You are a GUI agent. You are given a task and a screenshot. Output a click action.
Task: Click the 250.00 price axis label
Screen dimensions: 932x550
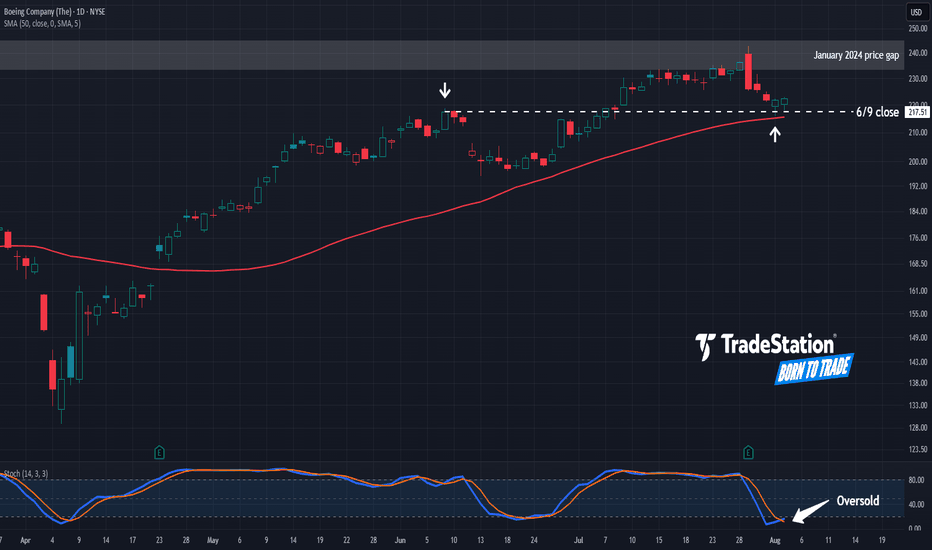(x=918, y=29)
